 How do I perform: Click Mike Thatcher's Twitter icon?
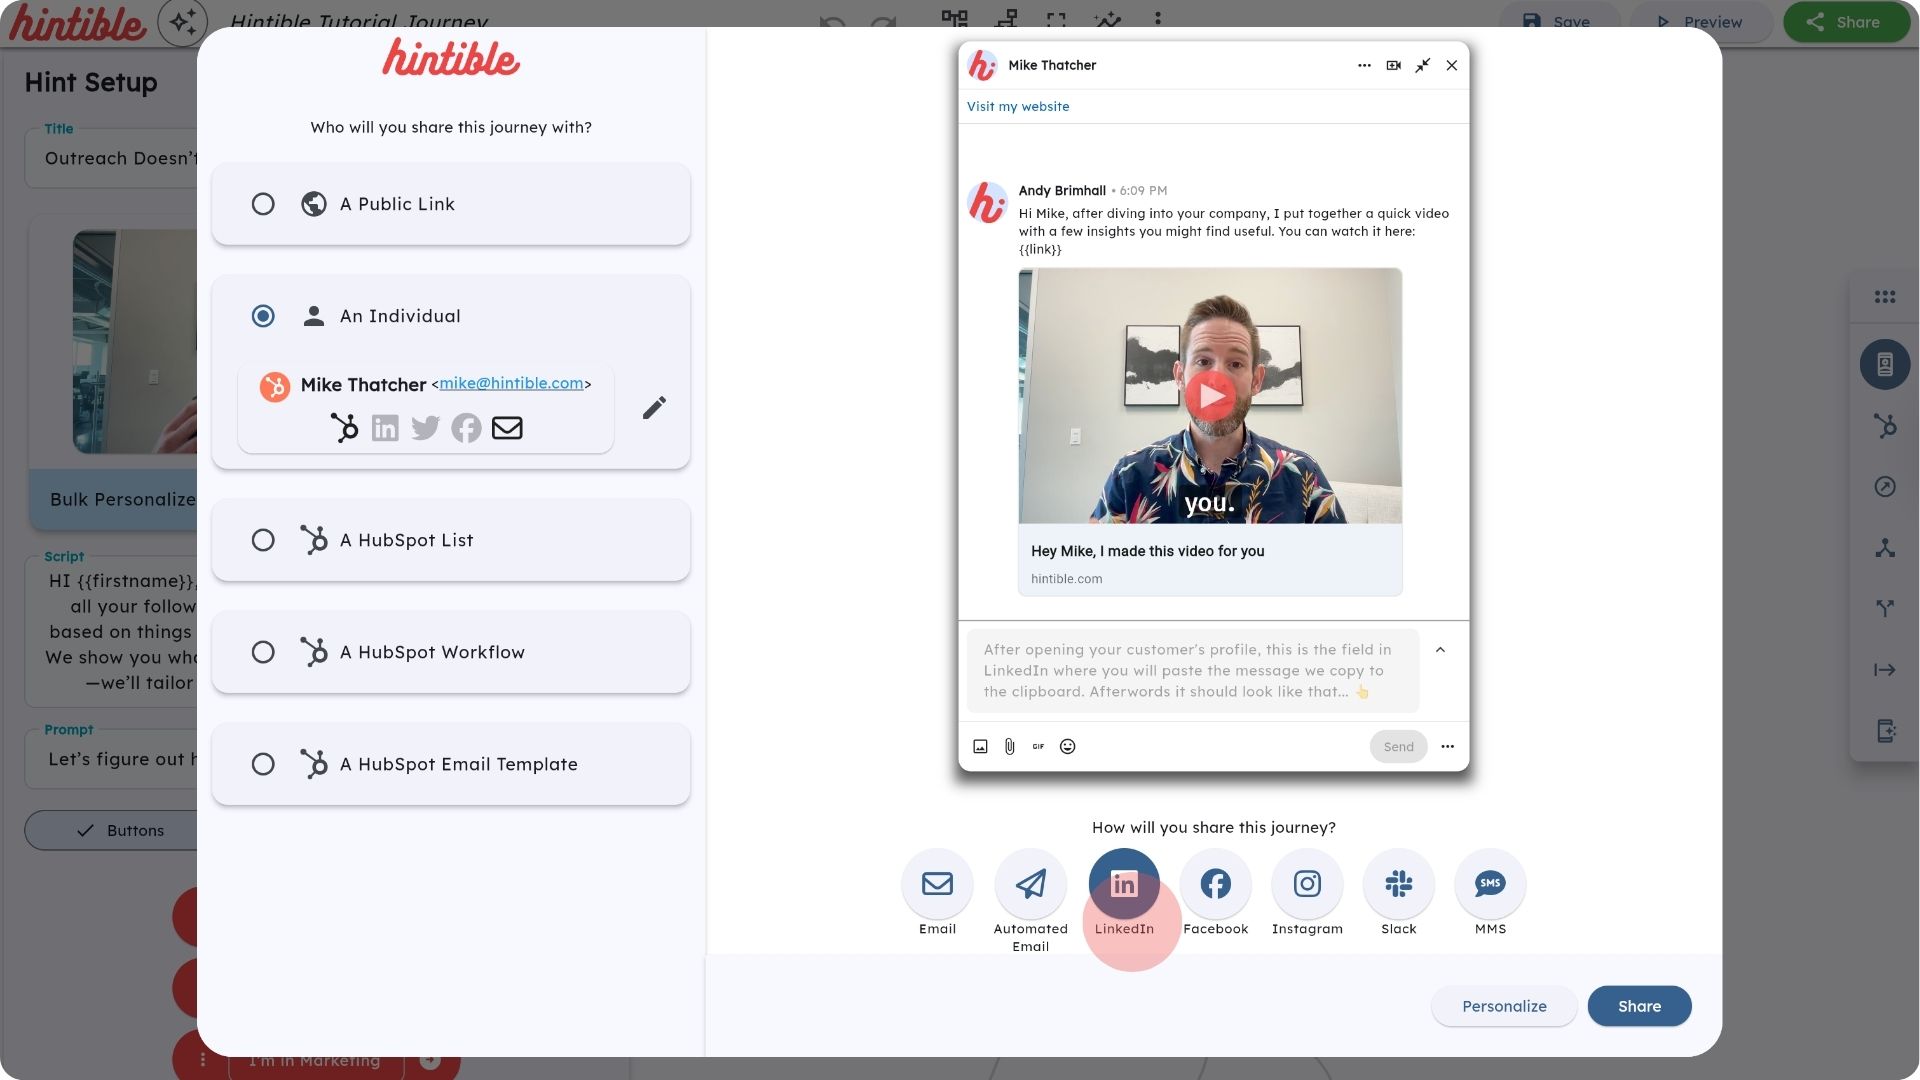click(425, 428)
